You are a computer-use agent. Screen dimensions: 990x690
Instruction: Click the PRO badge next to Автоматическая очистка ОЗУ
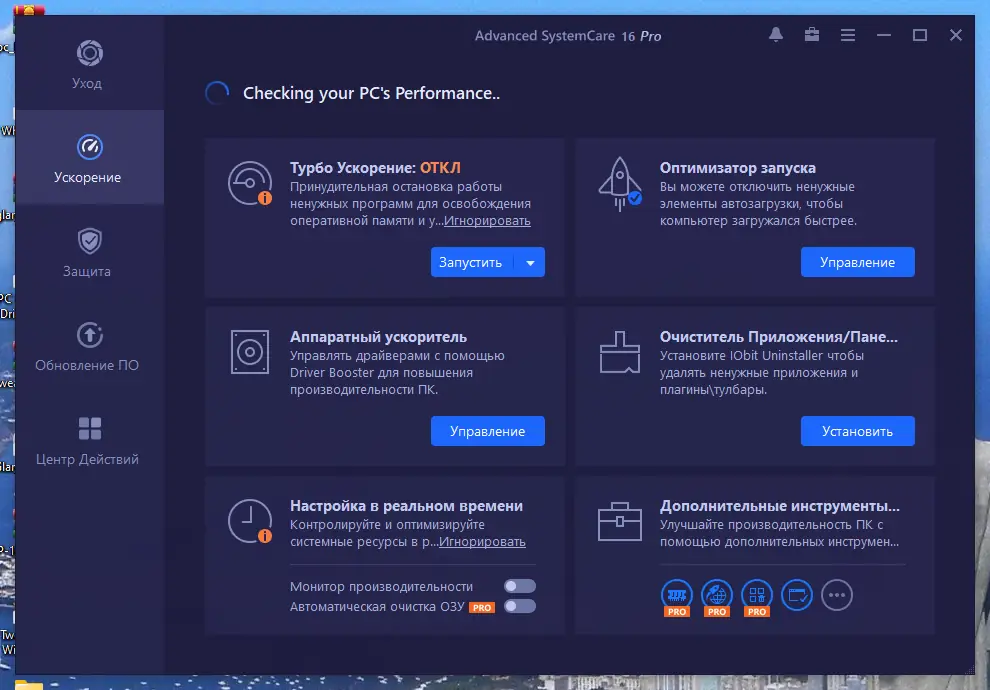482,607
